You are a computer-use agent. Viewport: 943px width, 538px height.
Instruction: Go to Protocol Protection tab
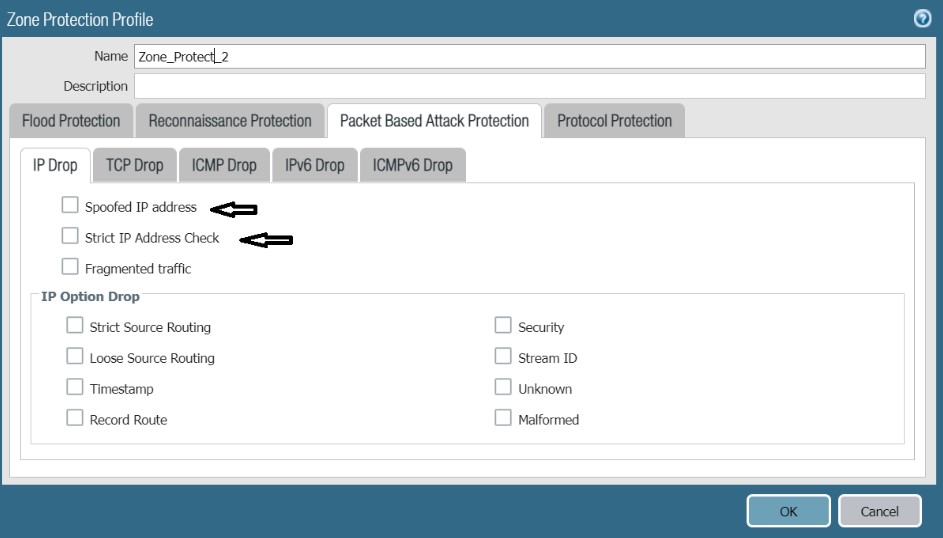click(x=614, y=121)
